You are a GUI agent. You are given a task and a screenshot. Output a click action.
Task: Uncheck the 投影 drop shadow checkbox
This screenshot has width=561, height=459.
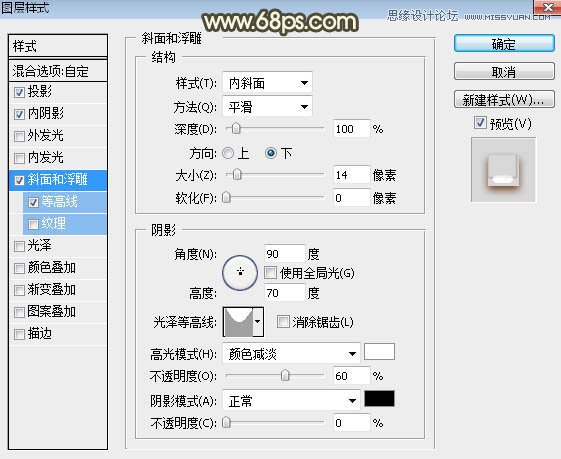pos(19,93)
